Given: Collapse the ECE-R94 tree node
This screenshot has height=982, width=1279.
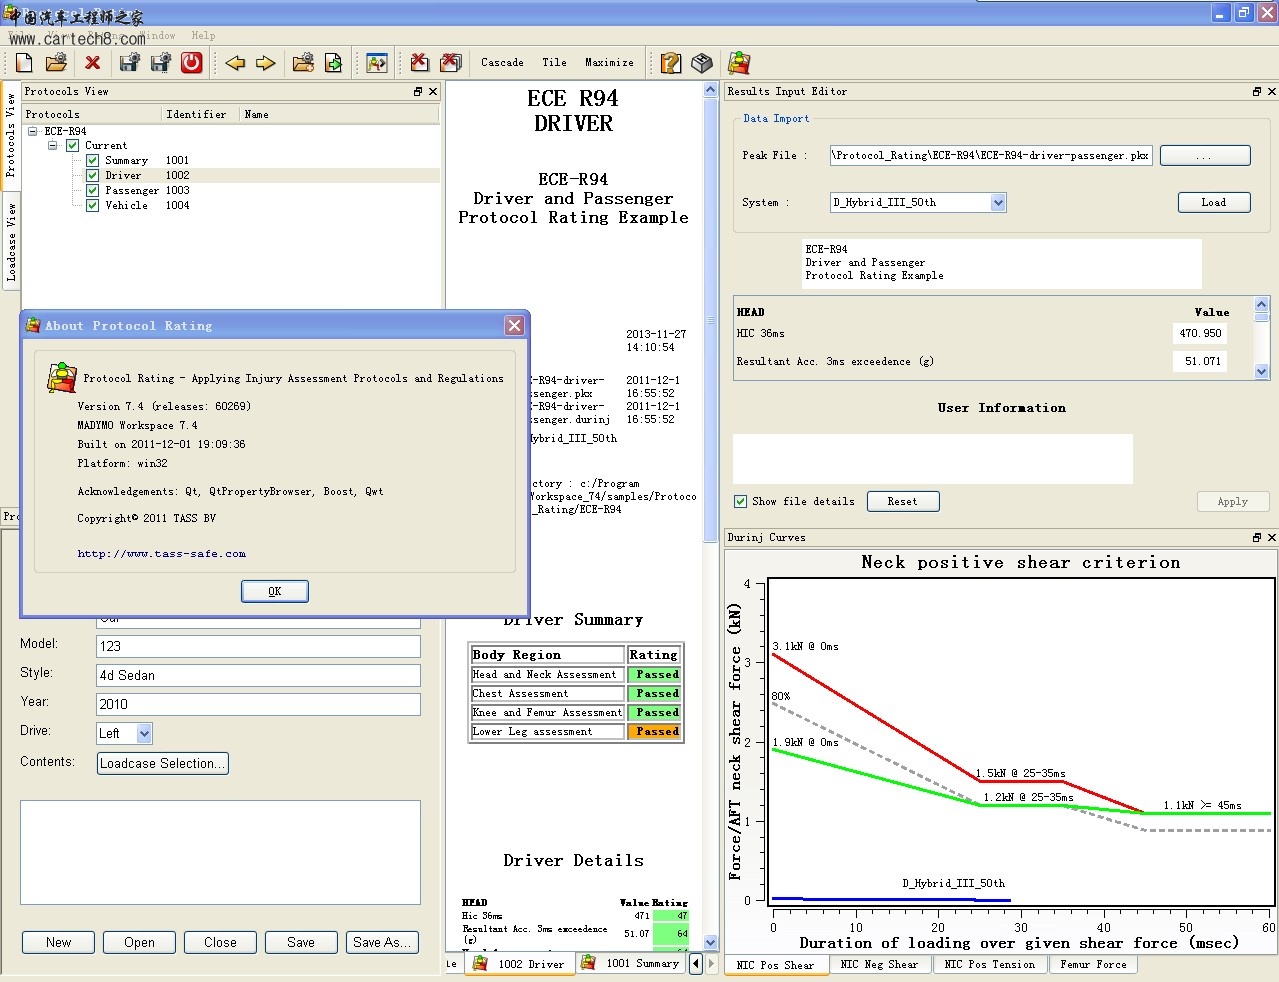Looking at the screenshot, I should pyautogui.click(x=33, y=131).
